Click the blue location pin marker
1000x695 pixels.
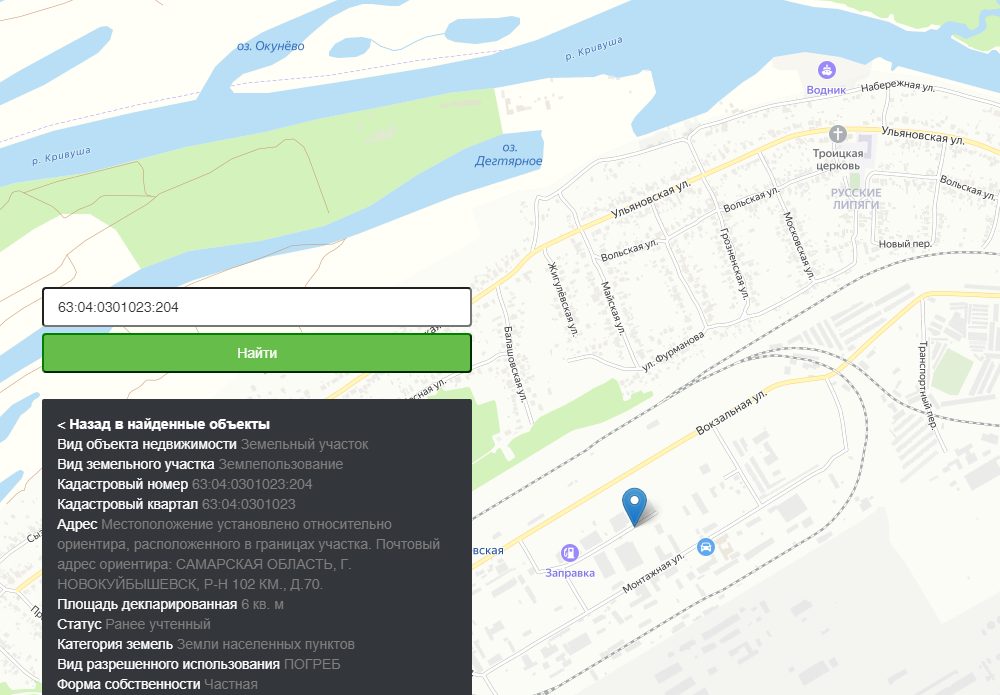pyautogui.click(x=634, y=507)
